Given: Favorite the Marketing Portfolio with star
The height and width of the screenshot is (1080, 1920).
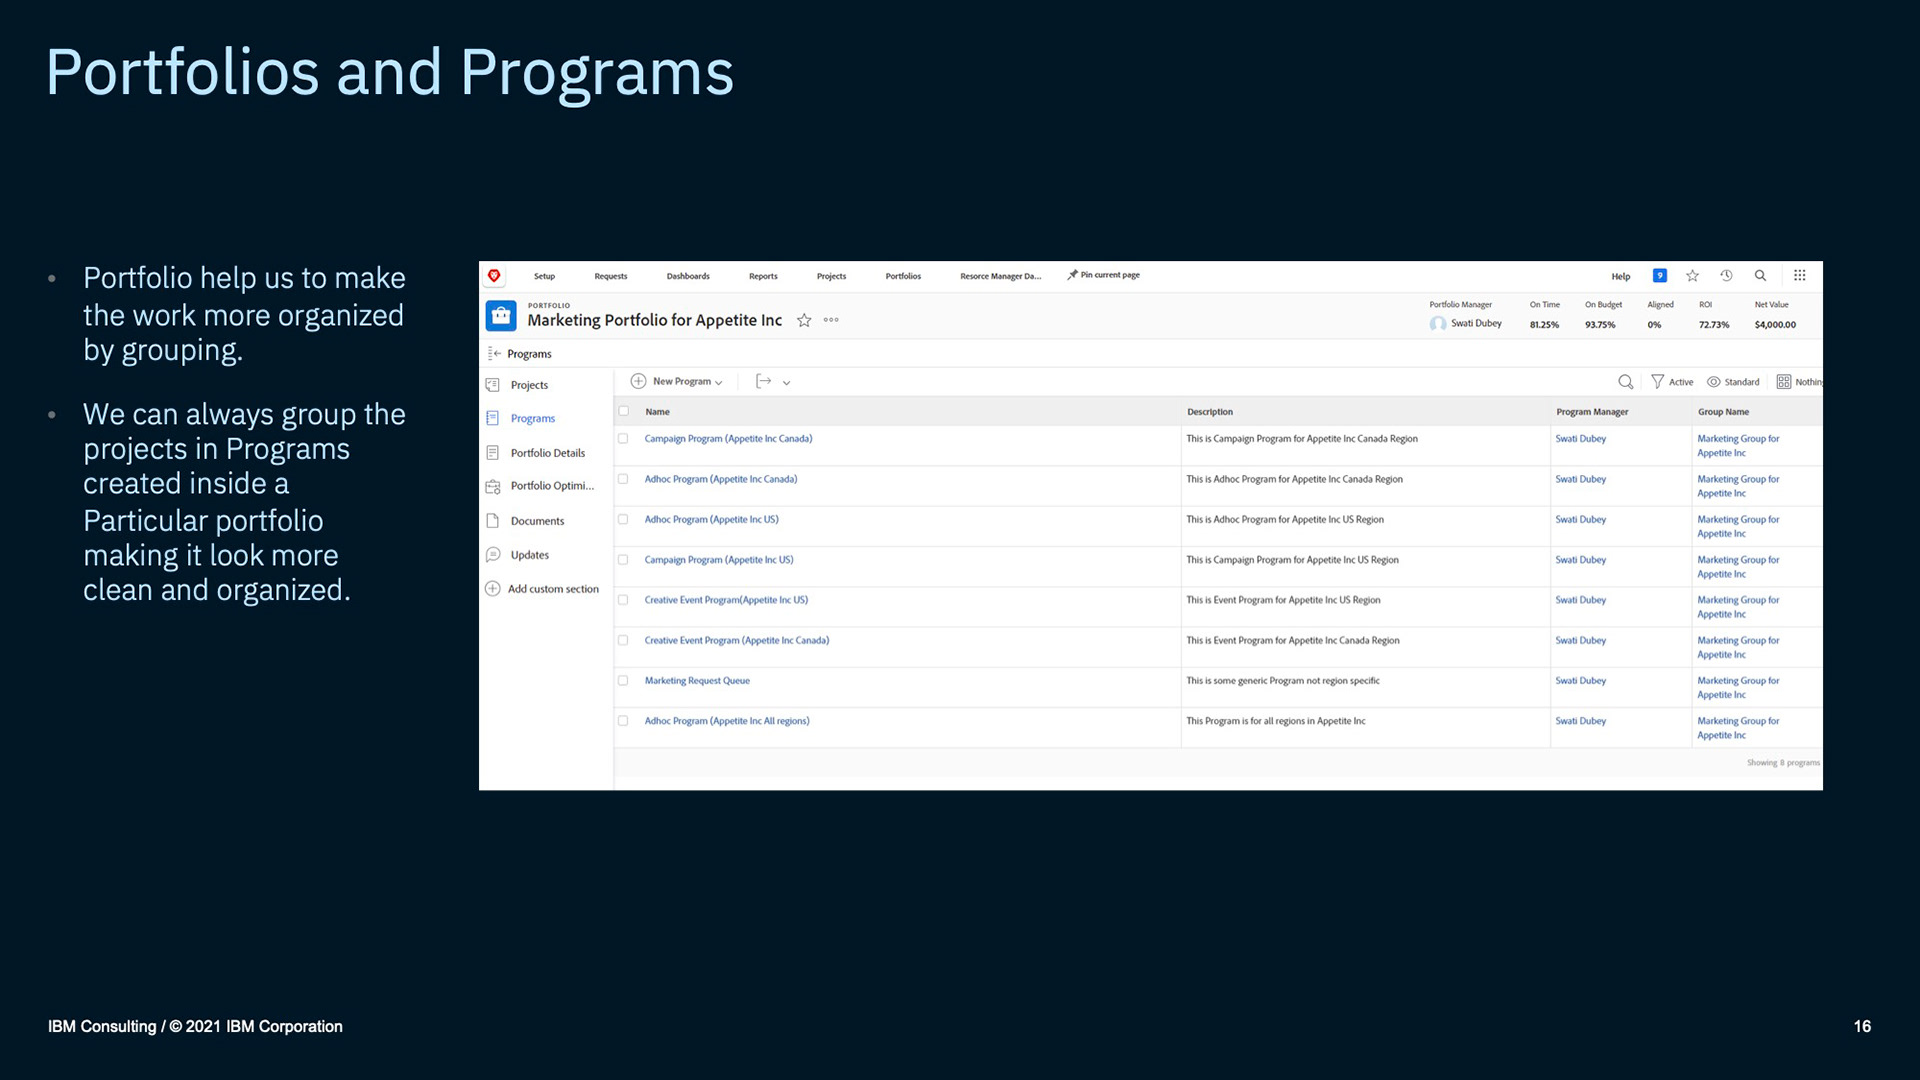Looking at the screenshot, I should pos(804,320).
